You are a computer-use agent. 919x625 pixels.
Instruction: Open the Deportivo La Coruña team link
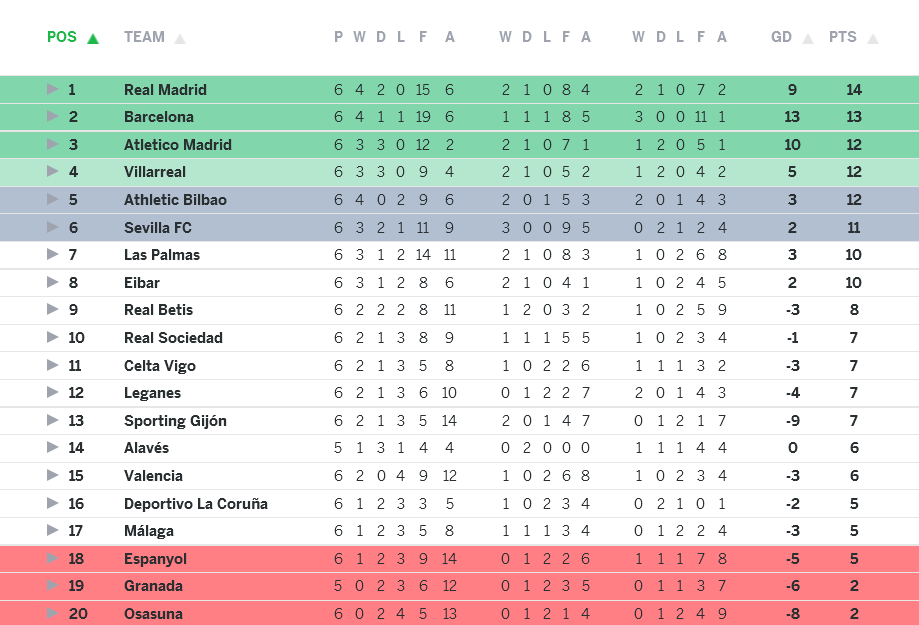click(x=196, y=503)
